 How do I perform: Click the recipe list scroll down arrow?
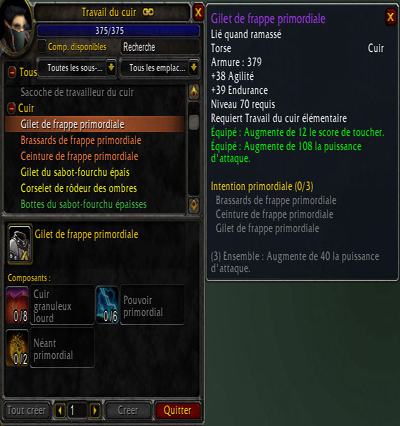194,205
